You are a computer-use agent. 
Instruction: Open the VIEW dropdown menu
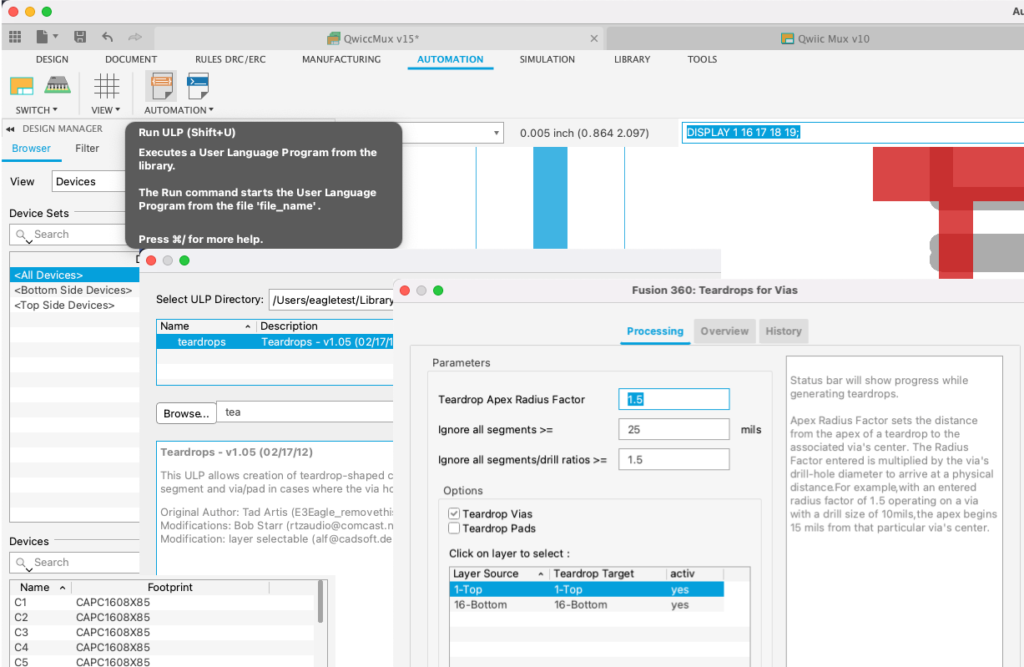[105, 110]
